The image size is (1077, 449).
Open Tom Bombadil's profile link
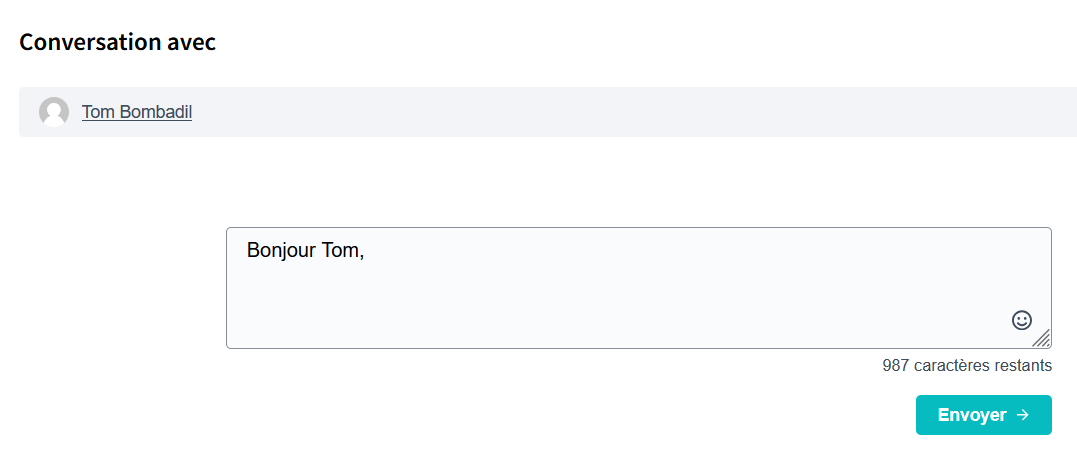137,112
